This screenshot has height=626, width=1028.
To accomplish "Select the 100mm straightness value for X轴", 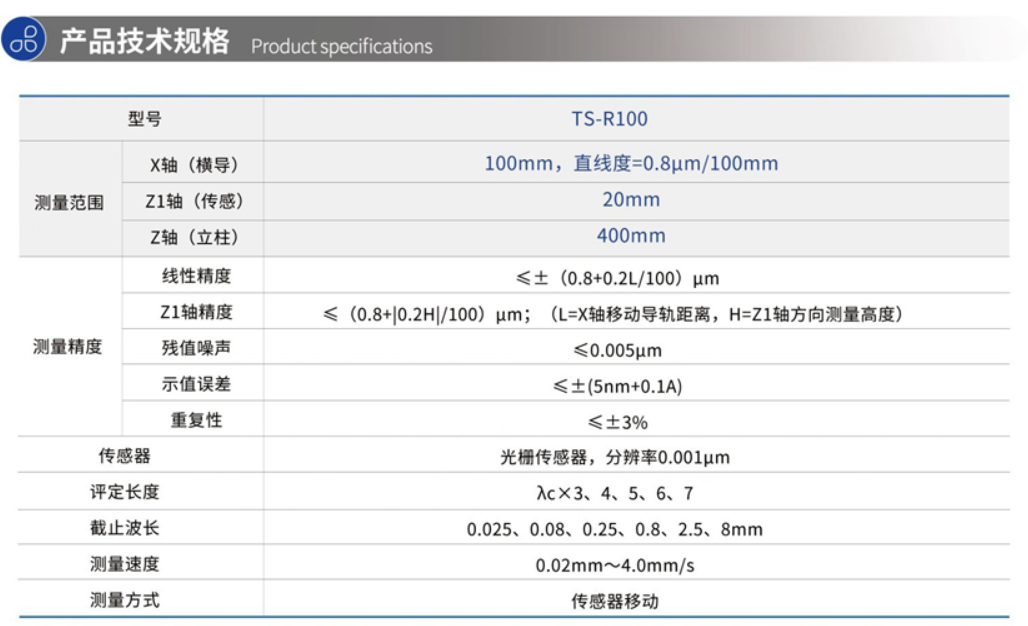I will (x=630, y=164).
